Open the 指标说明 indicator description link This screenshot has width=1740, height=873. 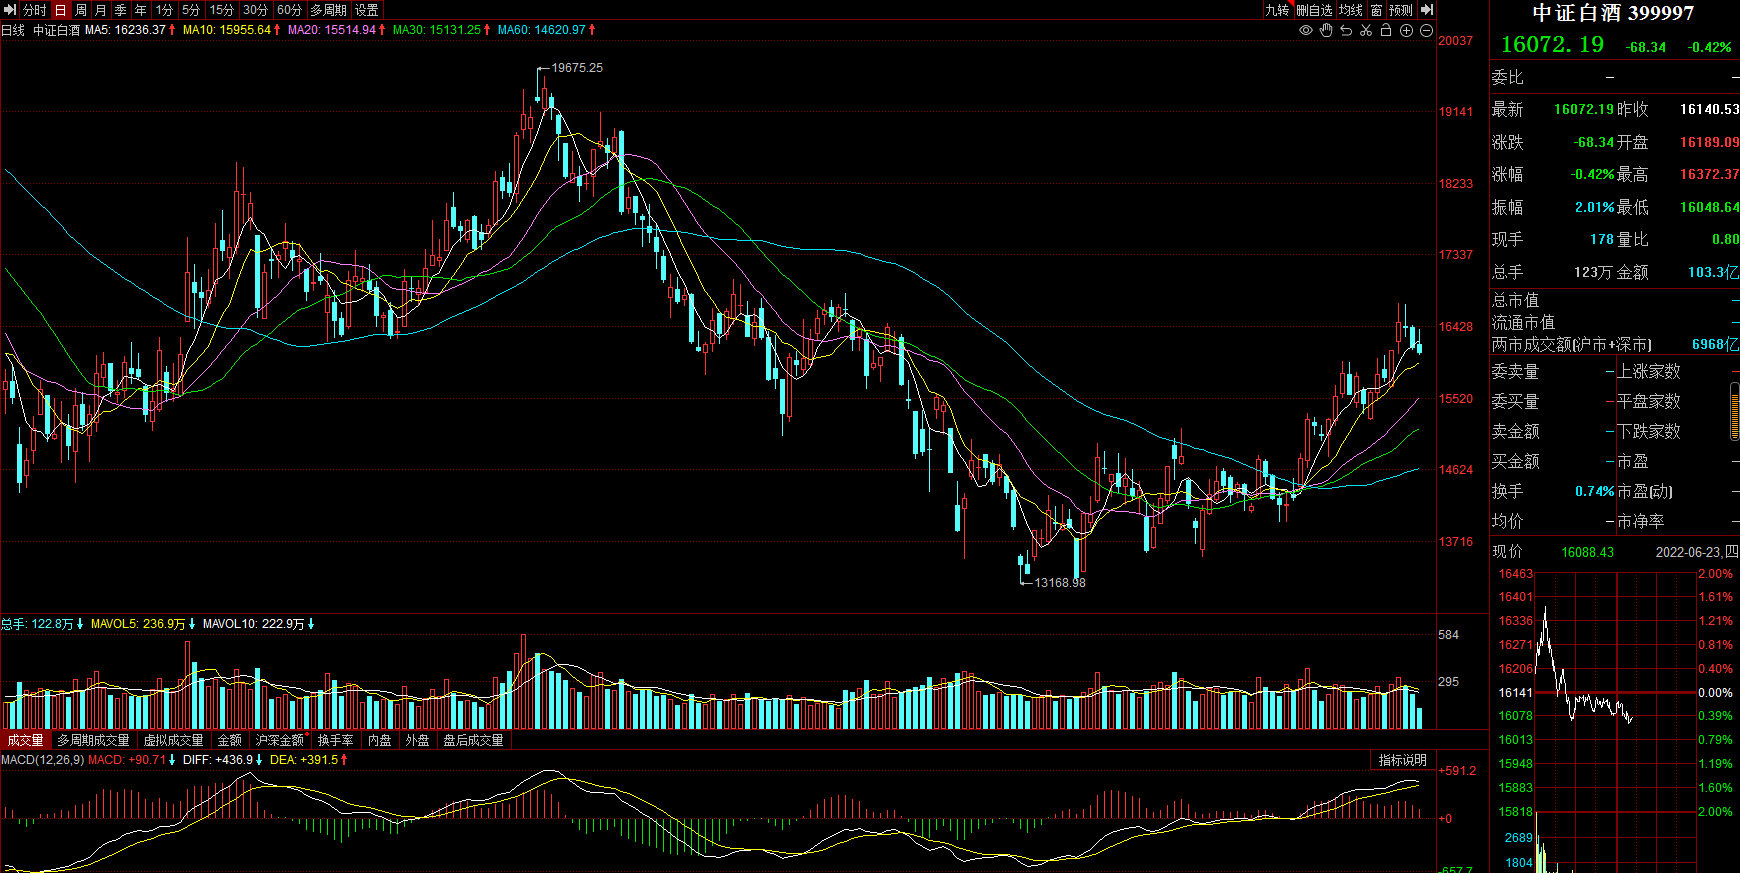point(1402,760)
